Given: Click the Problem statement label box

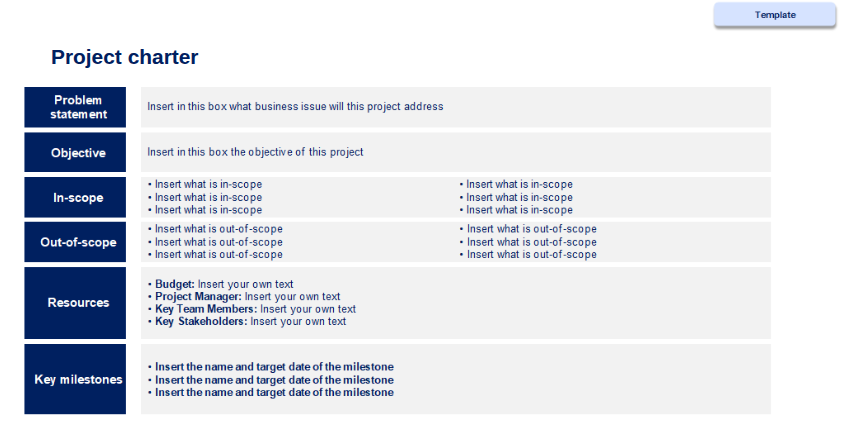Looking at the screenshot, I should (75, 107).
